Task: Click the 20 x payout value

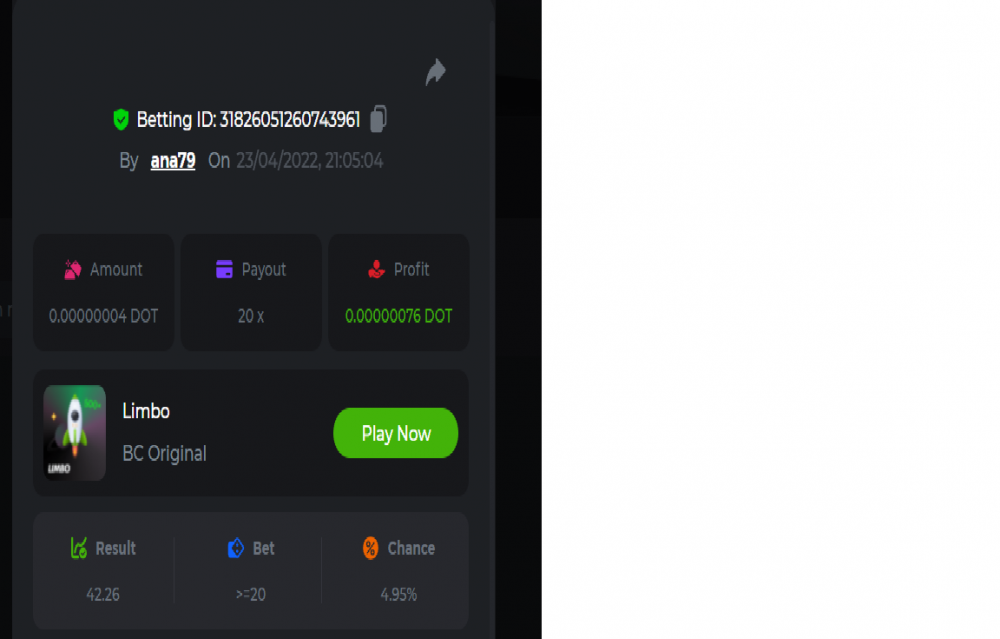Action: 251,316
